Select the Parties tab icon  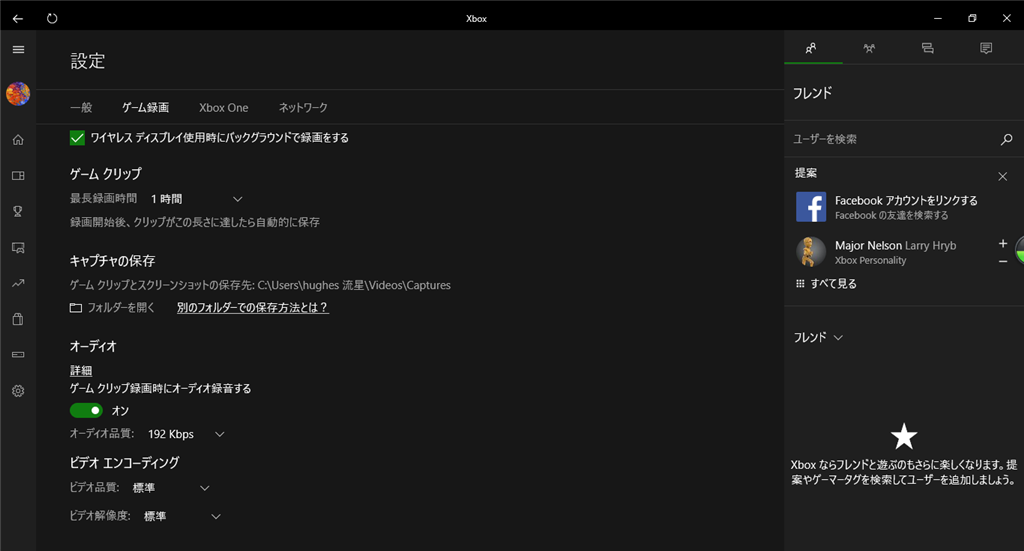pos(869,48)
